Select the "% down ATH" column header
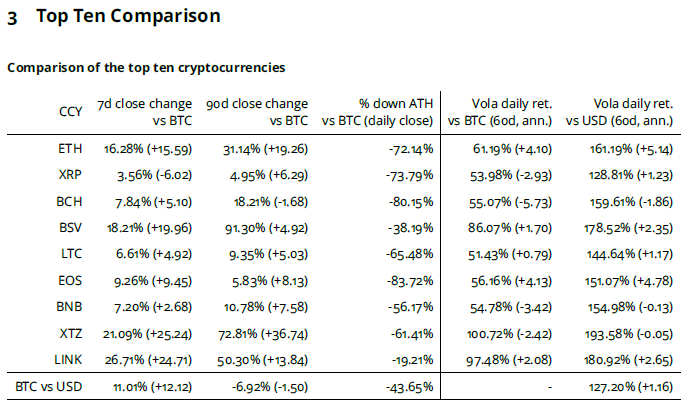 [378, 111]
